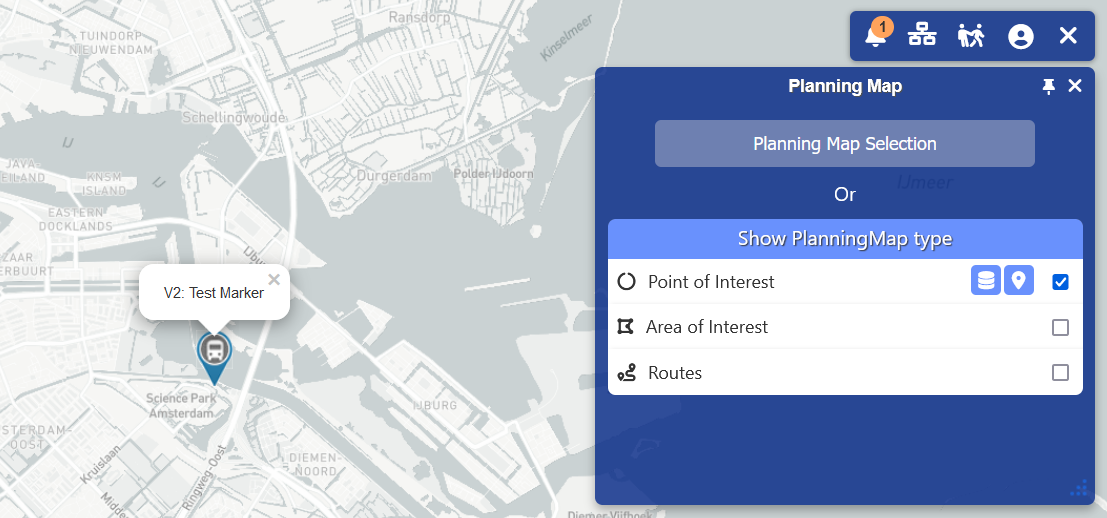
Task: Click the Show PlanningMap type header
Action: click(844, 239)
